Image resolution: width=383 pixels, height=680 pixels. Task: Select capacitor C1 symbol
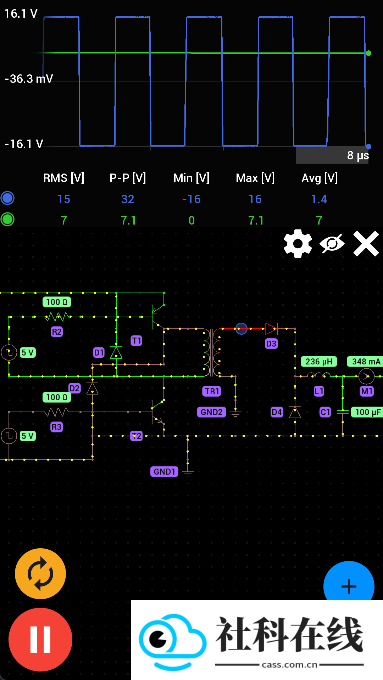343,412
